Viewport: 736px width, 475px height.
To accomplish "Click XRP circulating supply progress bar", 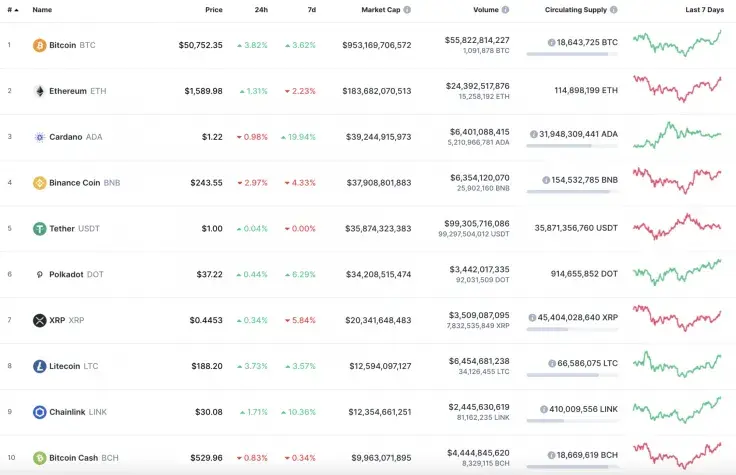I will tap(572, 329).
